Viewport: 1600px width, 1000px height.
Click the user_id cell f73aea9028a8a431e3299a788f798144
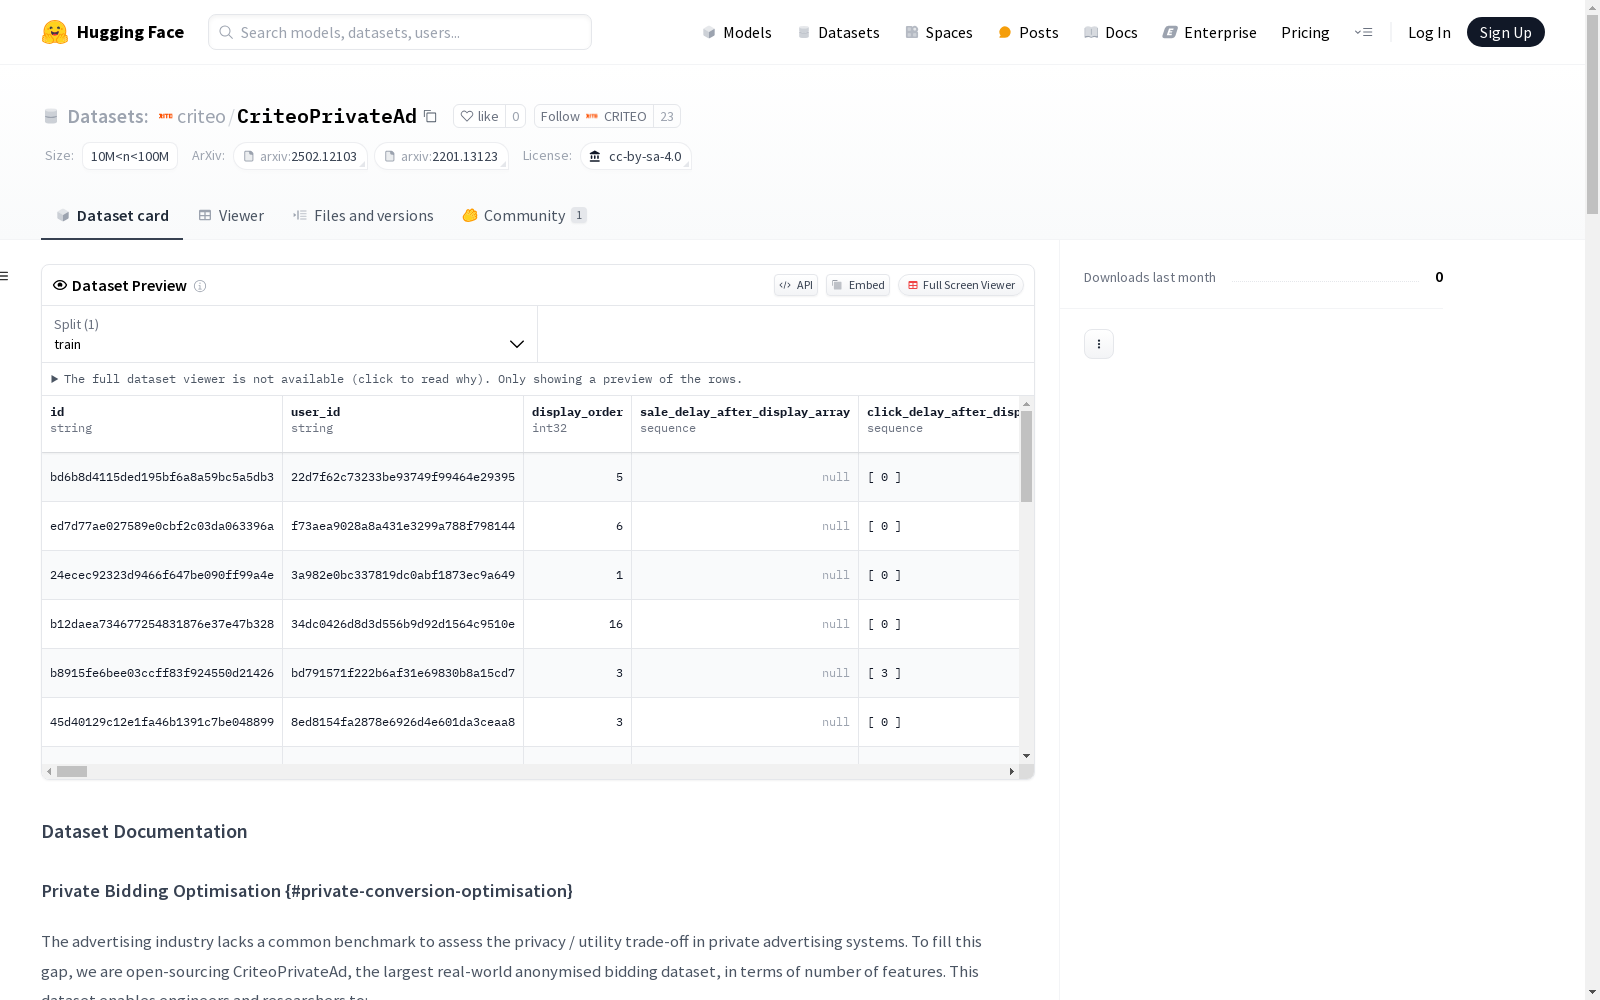point(403,526)
